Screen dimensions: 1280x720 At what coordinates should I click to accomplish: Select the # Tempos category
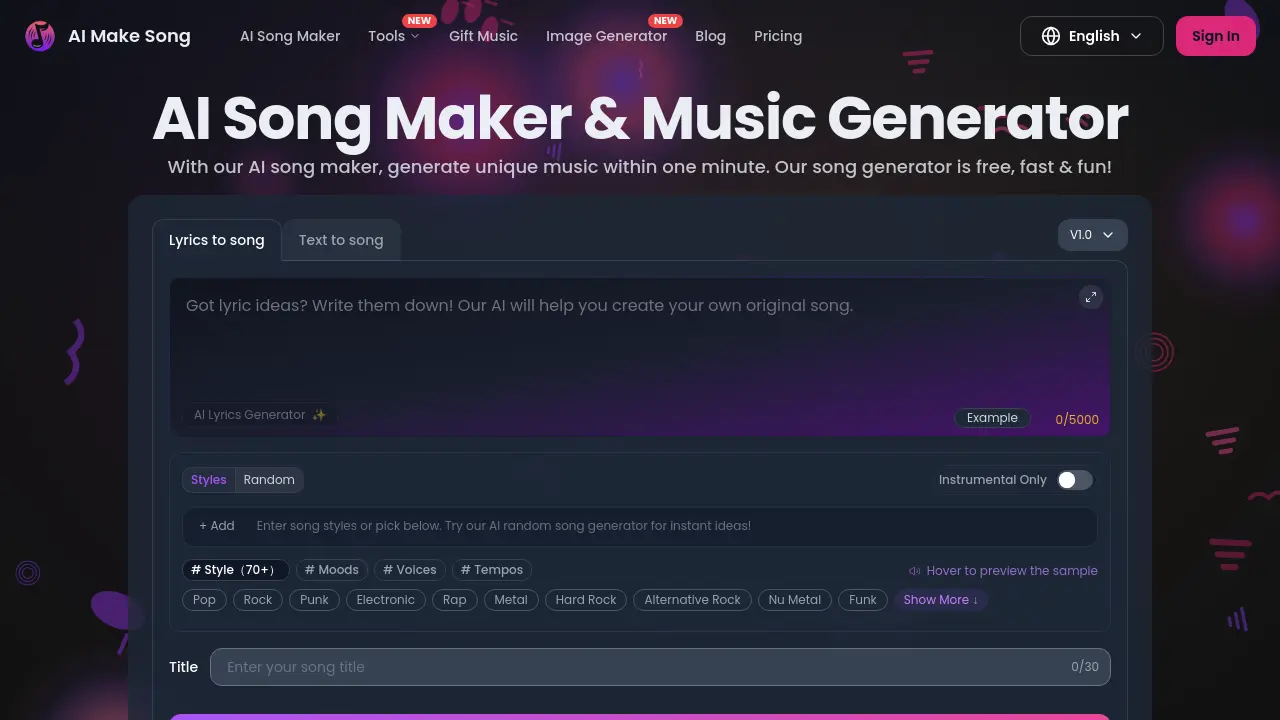[491, 570]
